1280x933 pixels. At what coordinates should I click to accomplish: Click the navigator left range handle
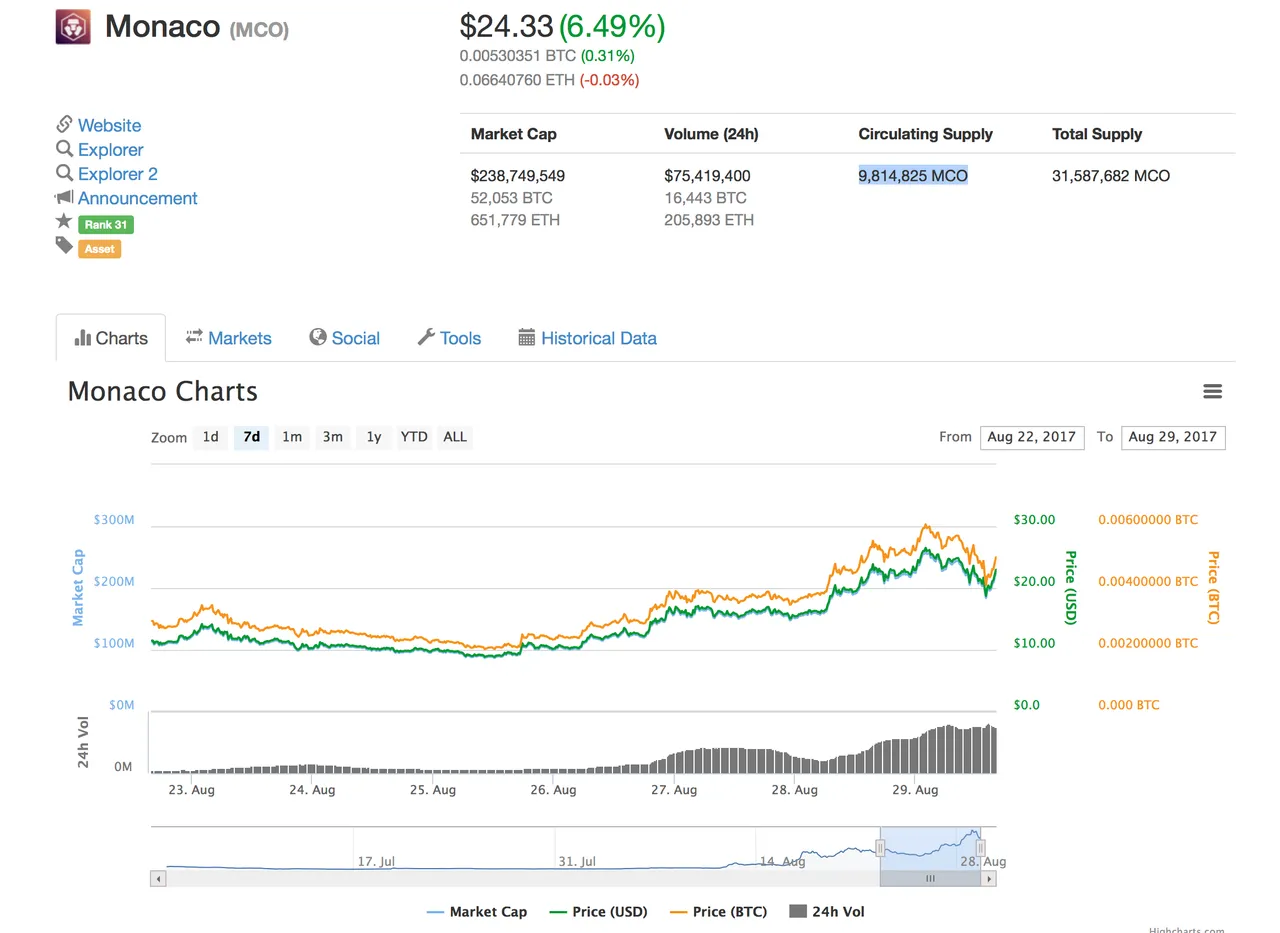[x=880, y=848]
